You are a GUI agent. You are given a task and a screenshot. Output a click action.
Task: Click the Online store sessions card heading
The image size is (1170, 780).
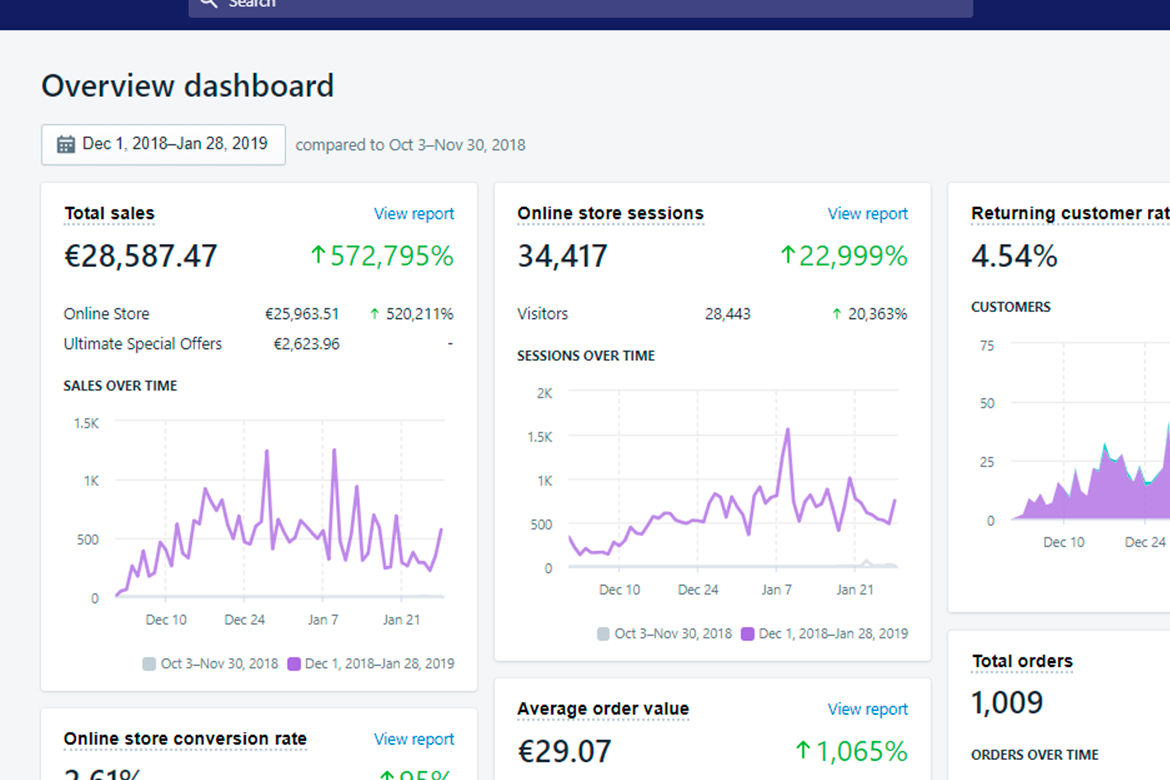pos(610,213)
